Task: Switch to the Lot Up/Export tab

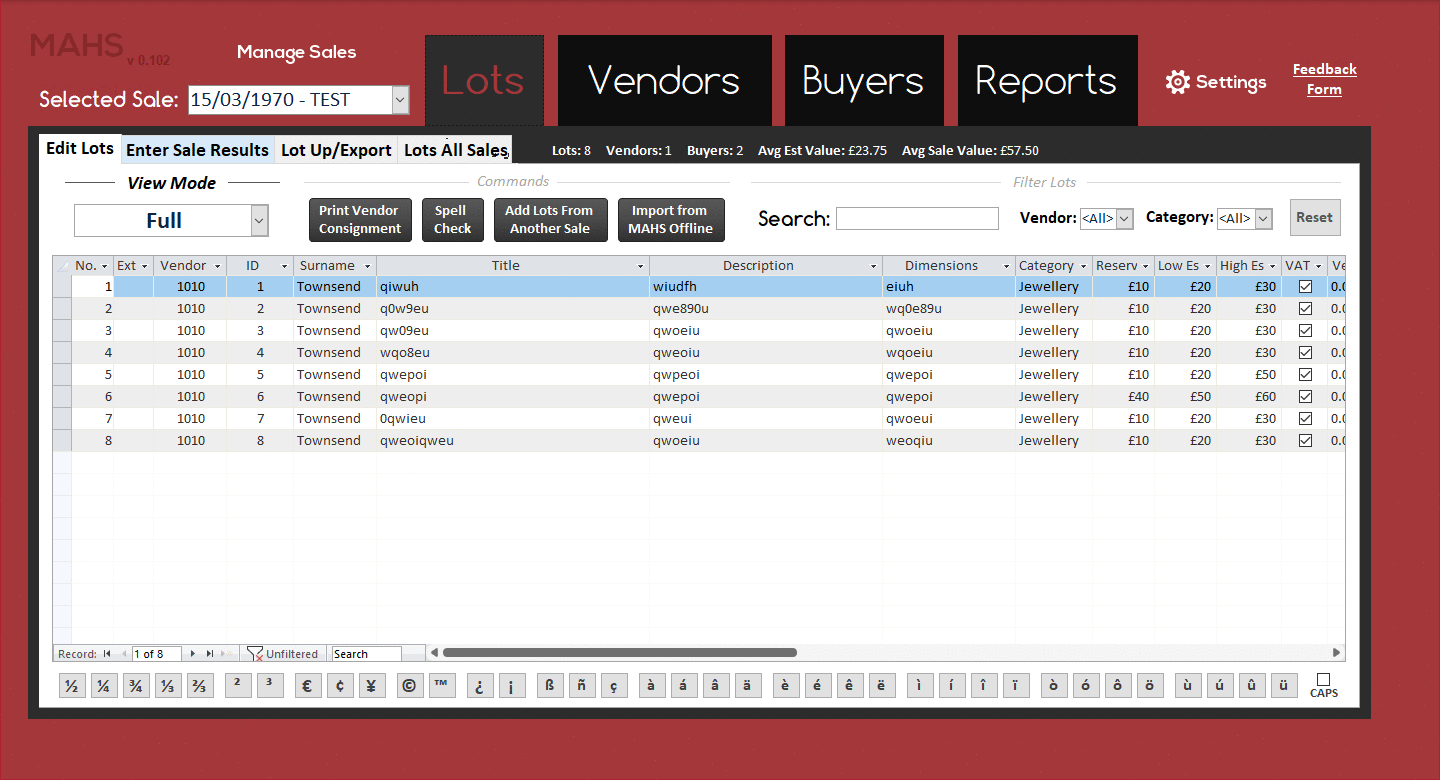Action: pyautogui.click(x=336, y=150)
